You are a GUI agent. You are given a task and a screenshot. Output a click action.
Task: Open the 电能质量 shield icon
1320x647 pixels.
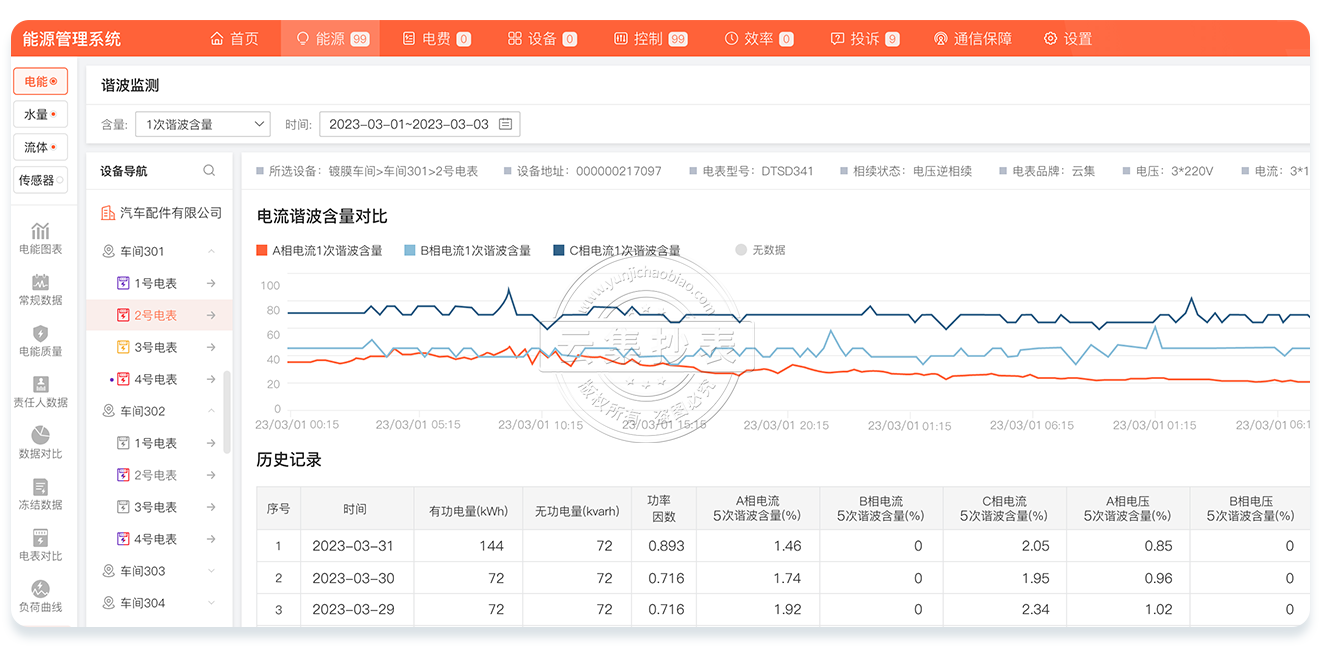point(41,334)
